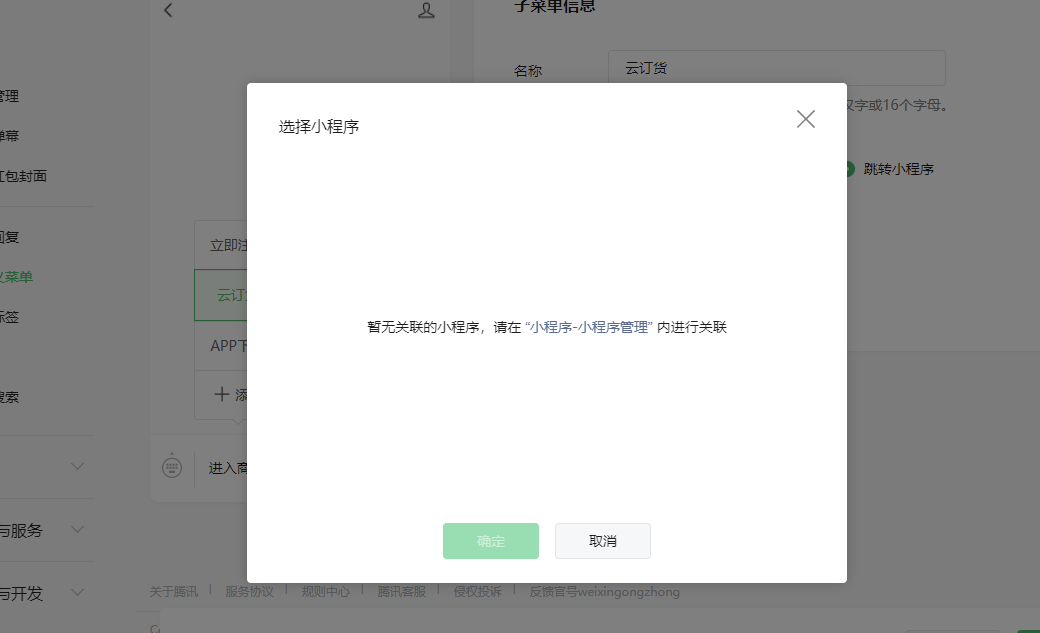
Task: Select the 包封面 item in sidebar
Action: (x=23, y=176)
